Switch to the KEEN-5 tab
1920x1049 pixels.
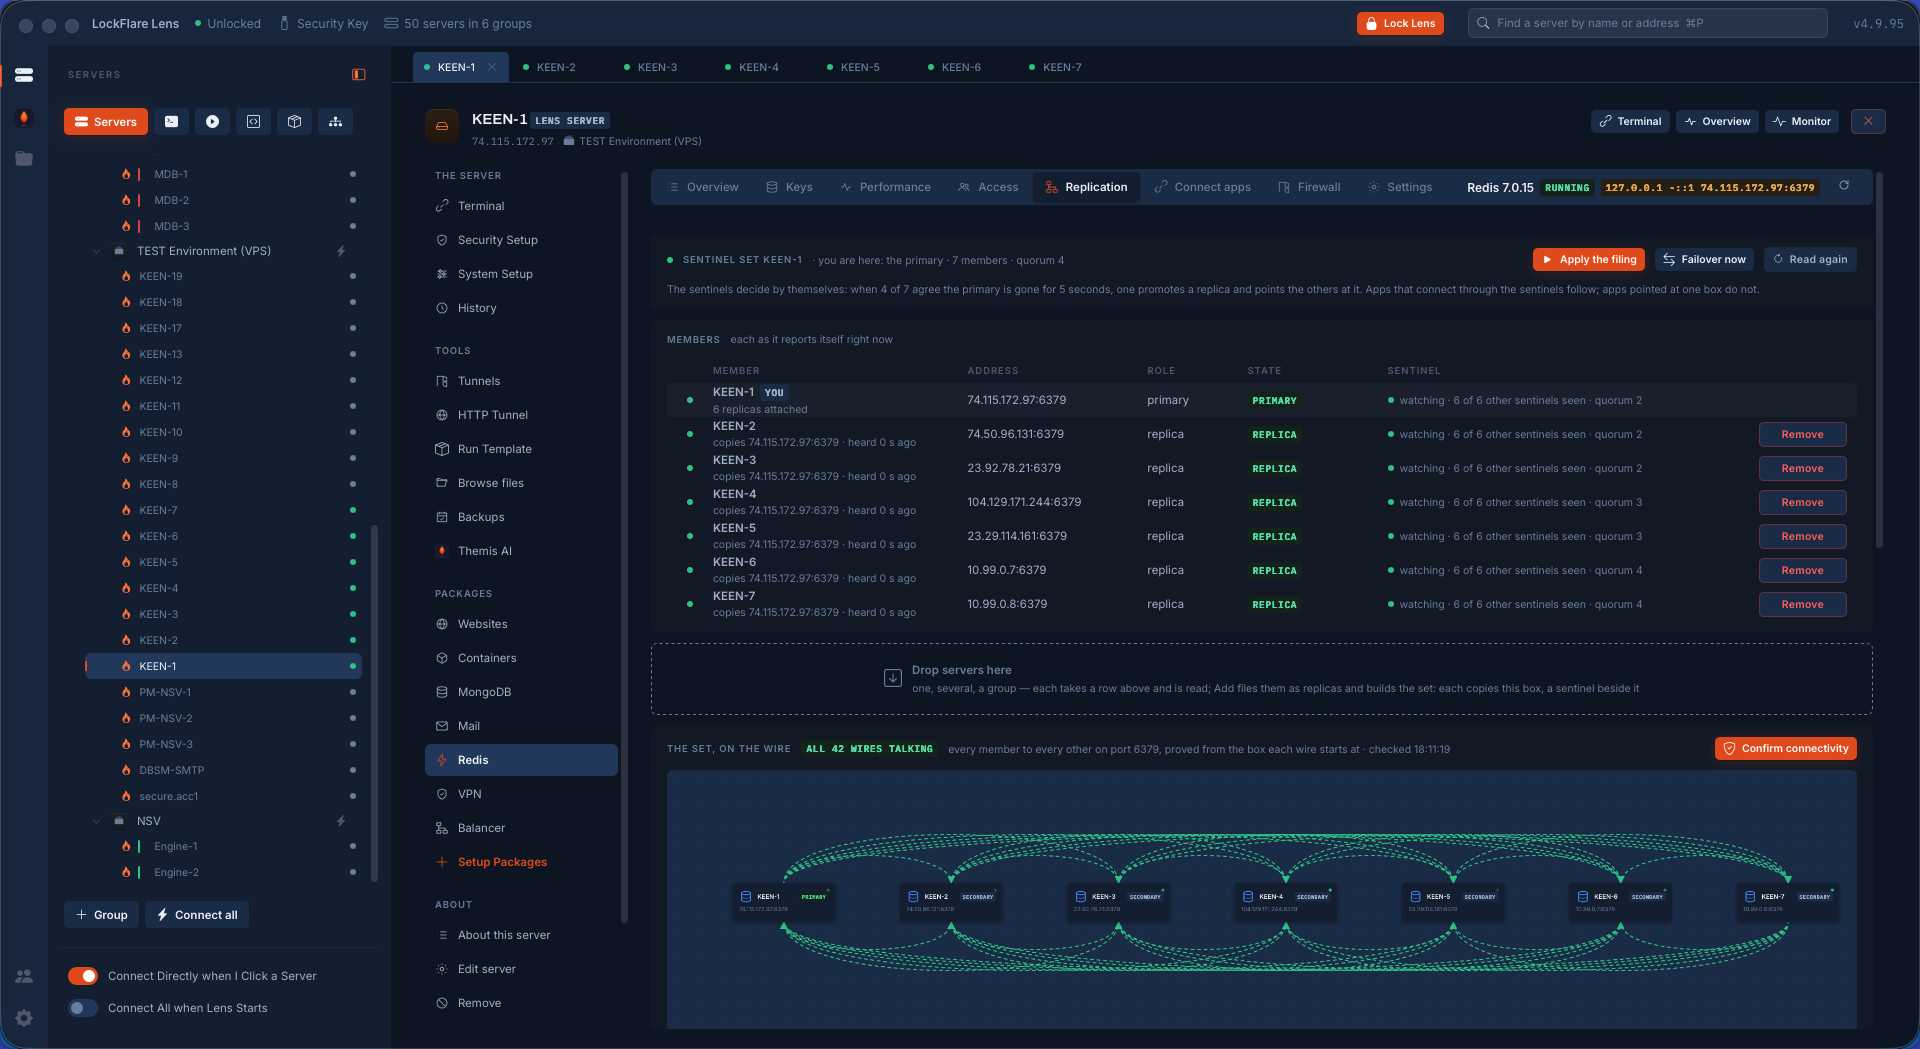click(860, 67)
